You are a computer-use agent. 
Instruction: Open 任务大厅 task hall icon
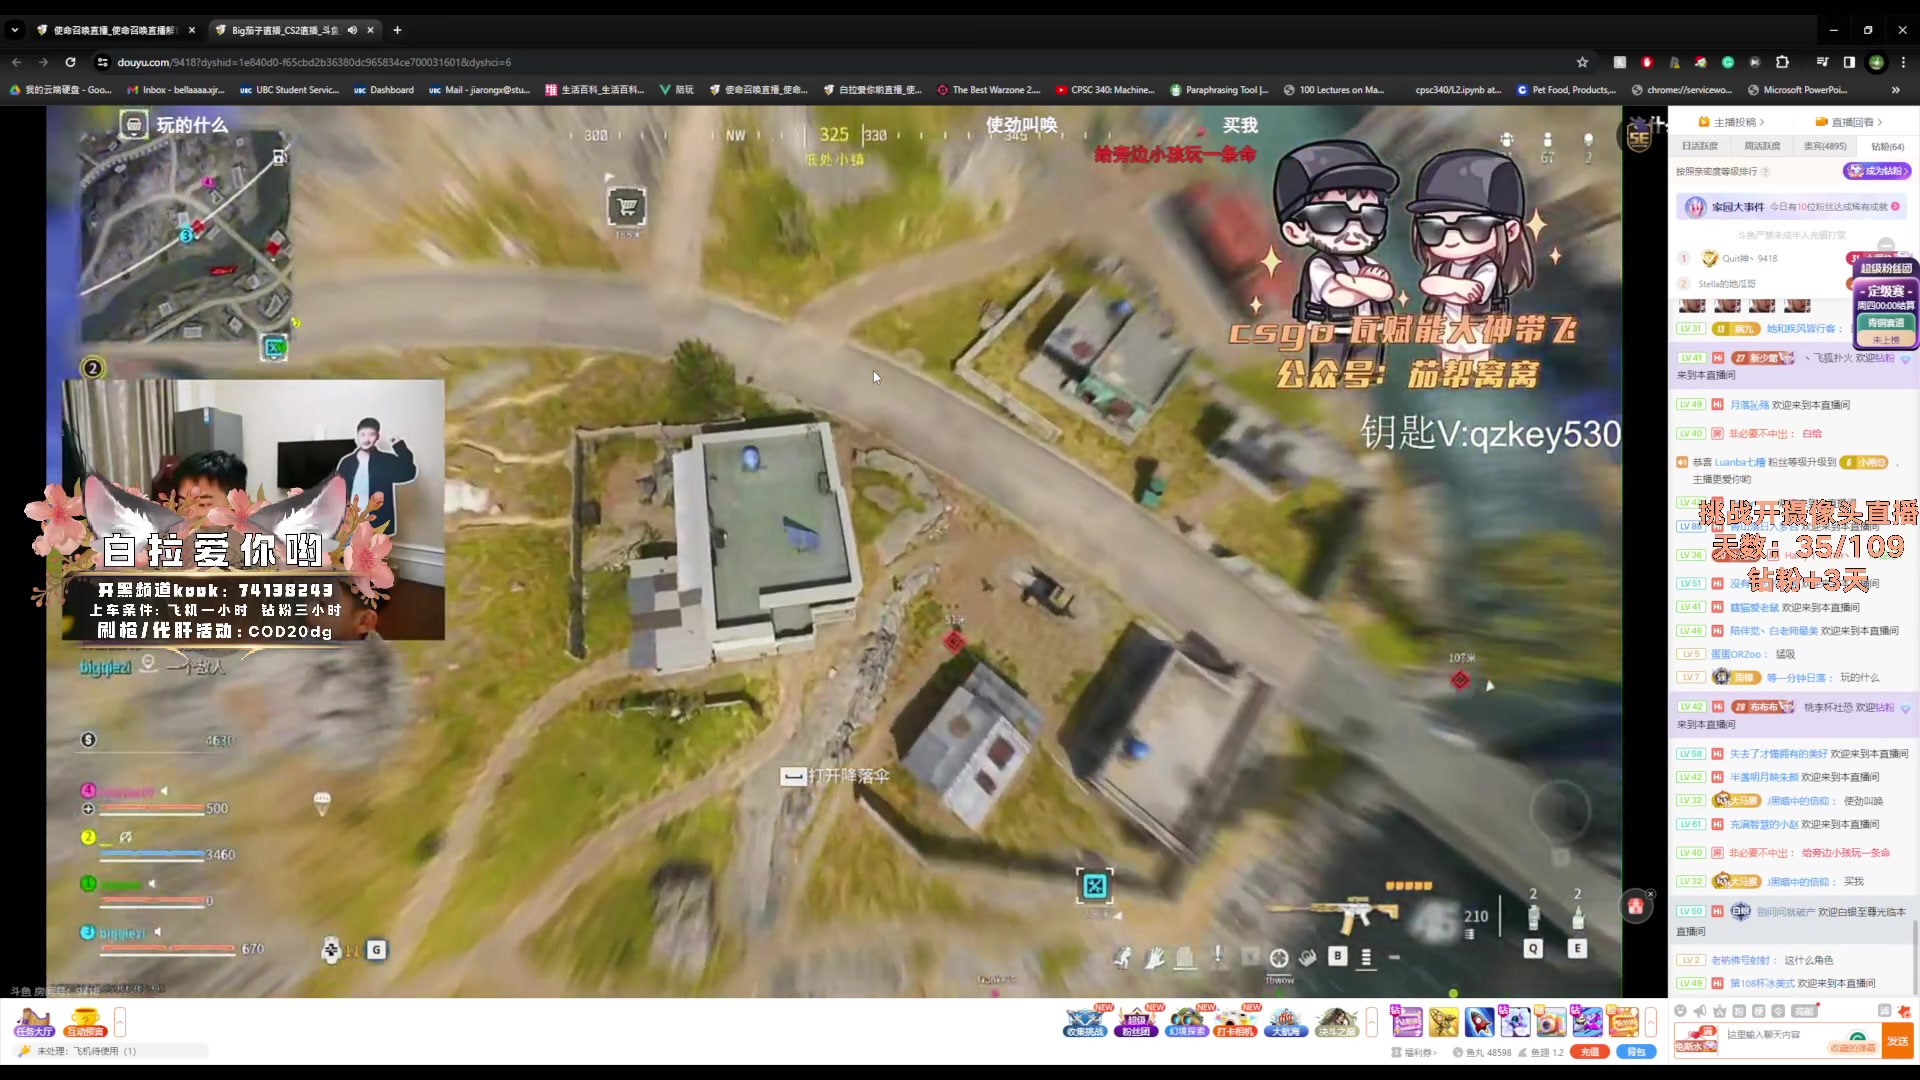tap(33, 1022)
